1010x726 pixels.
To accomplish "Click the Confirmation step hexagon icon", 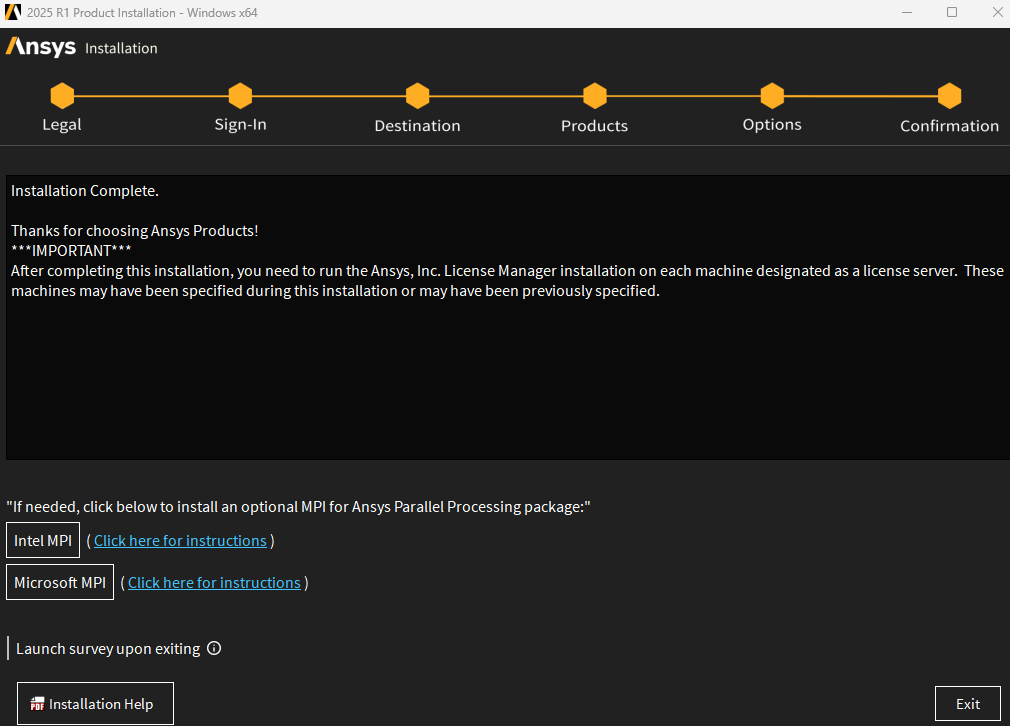I will pos(949,96).
